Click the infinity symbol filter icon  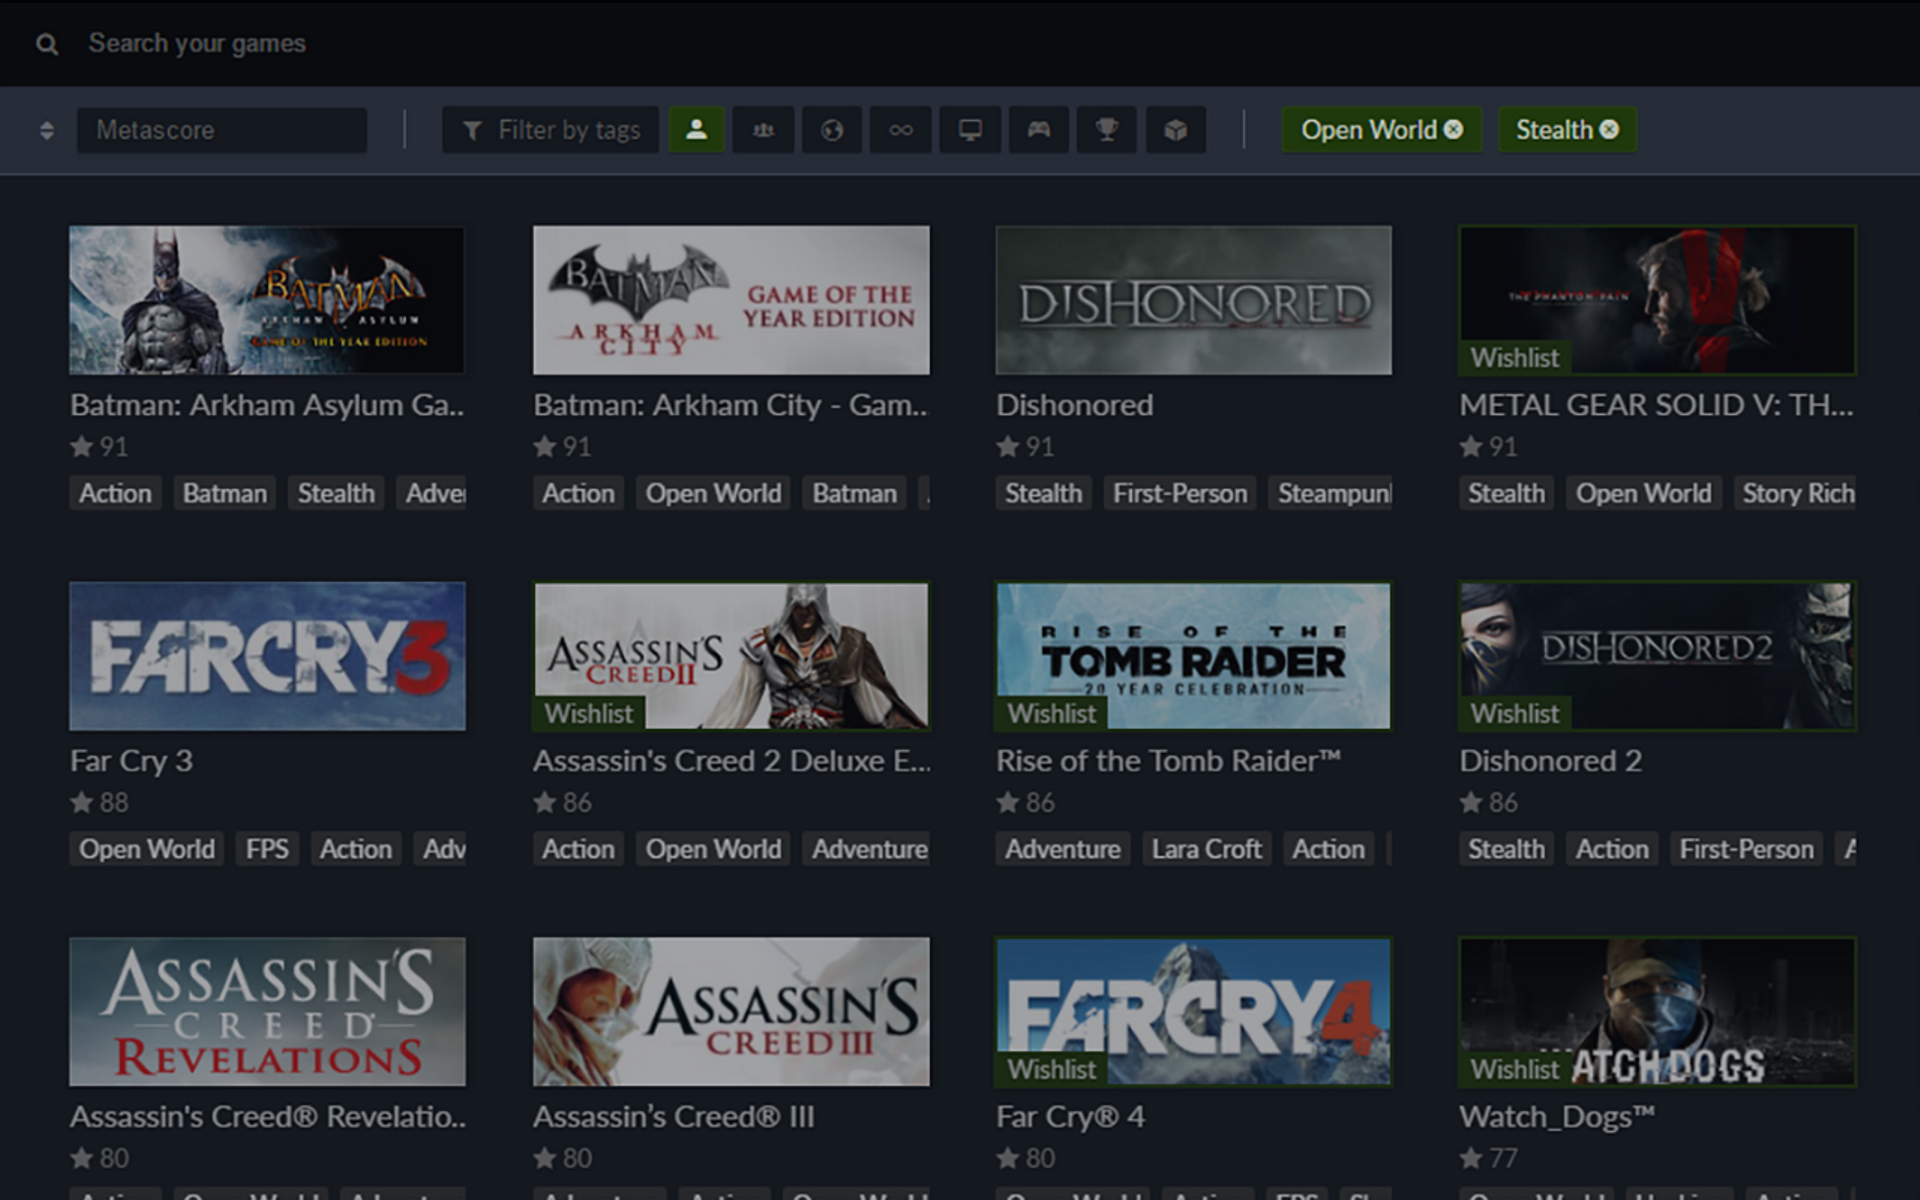click(x=900, y=130)
